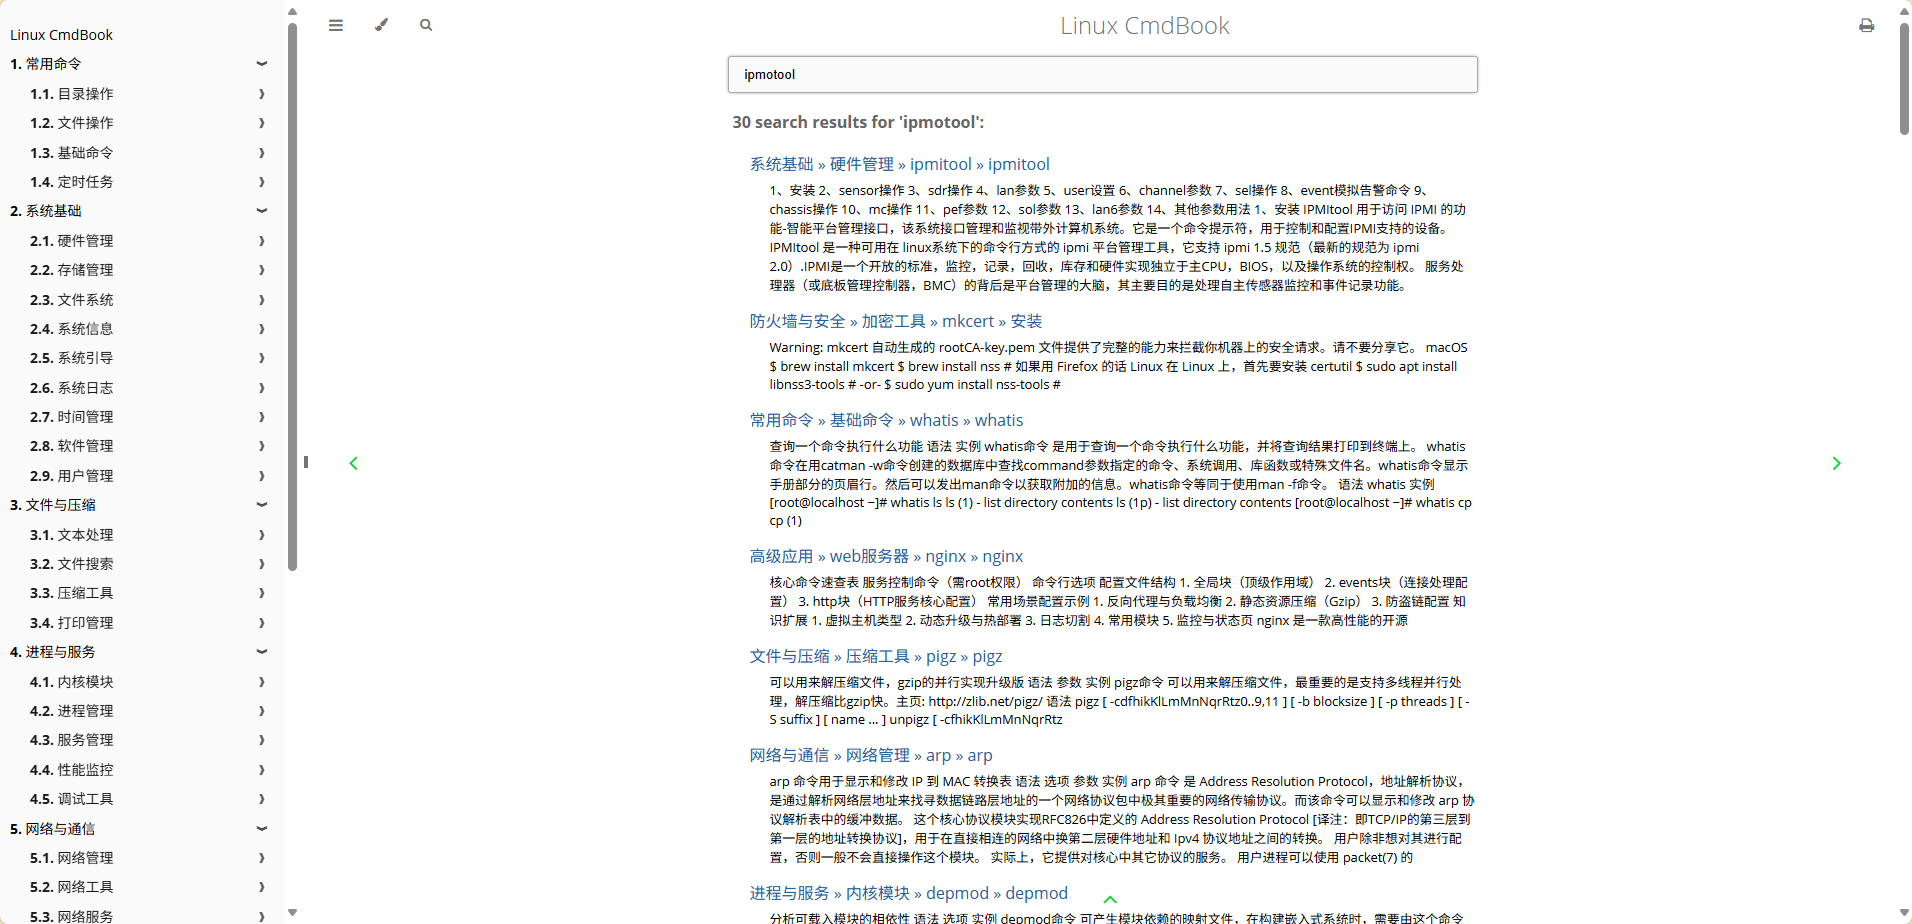Open '1.3. 基础命令' in sidebar
This screenshot has height=924, width=1912.
tap(72, 153)
